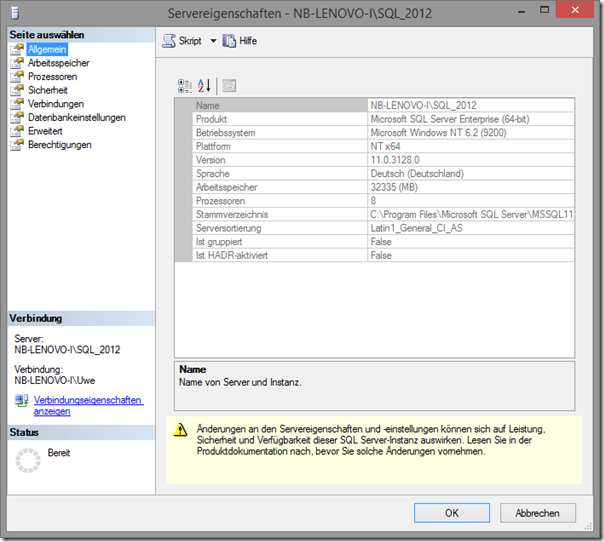This screenshot has width=604, height=542.
Task: Click the Verbindungen page icon
Action: point(17,104)
